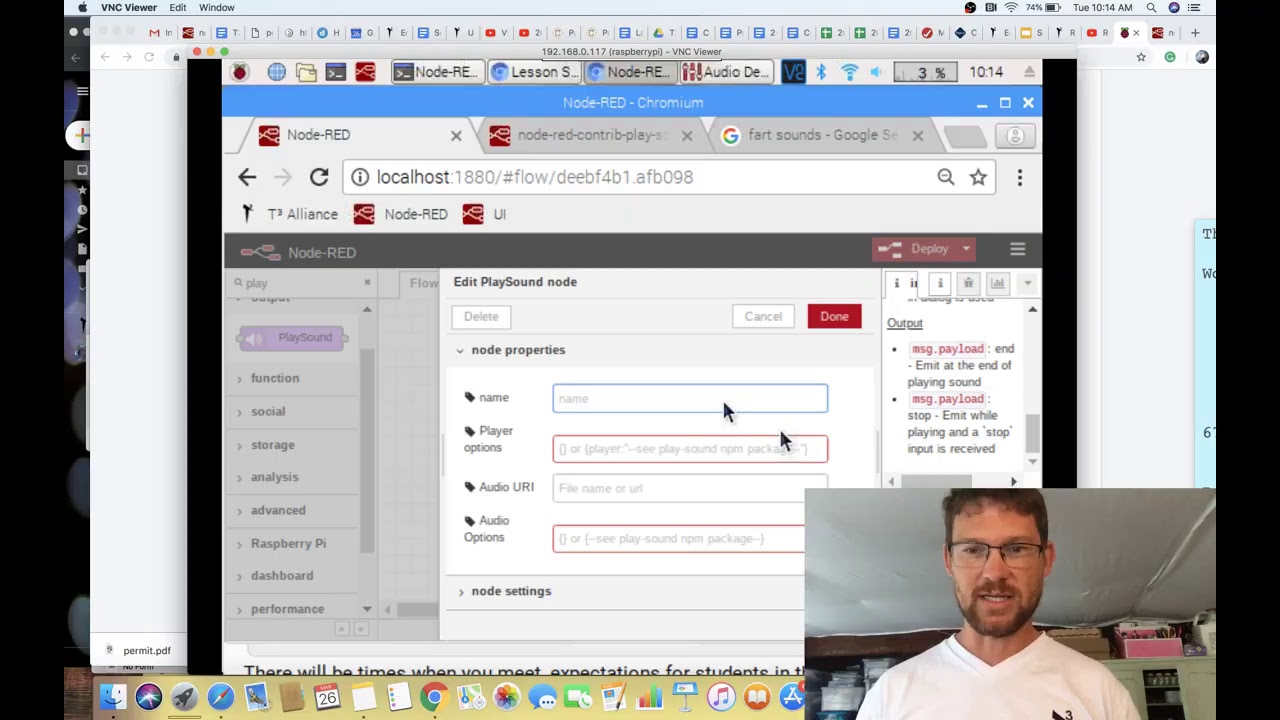Open Safari from the Dock
The image size is (1280, 720).
221,696
